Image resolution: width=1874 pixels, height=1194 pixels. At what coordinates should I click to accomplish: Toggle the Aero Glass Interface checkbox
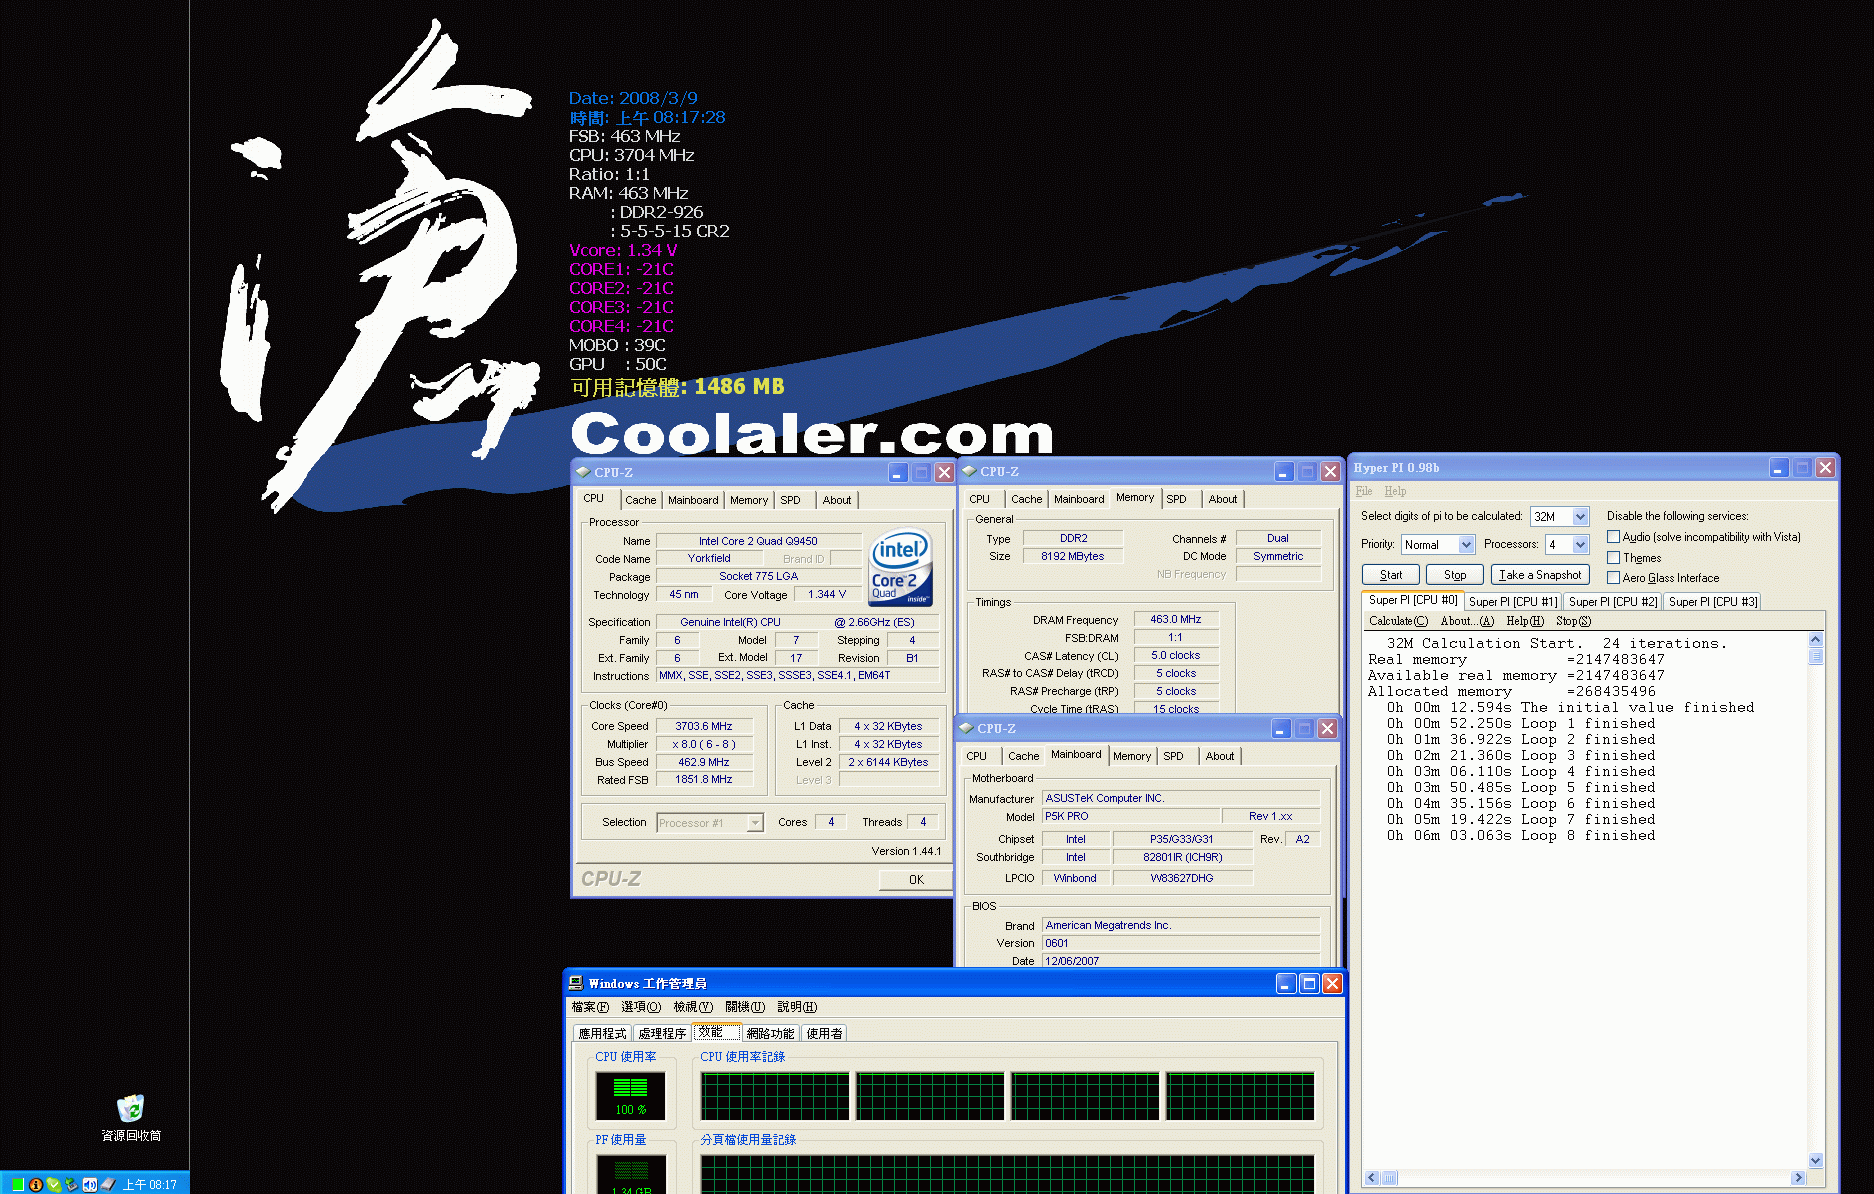(x=1613, y=577)
